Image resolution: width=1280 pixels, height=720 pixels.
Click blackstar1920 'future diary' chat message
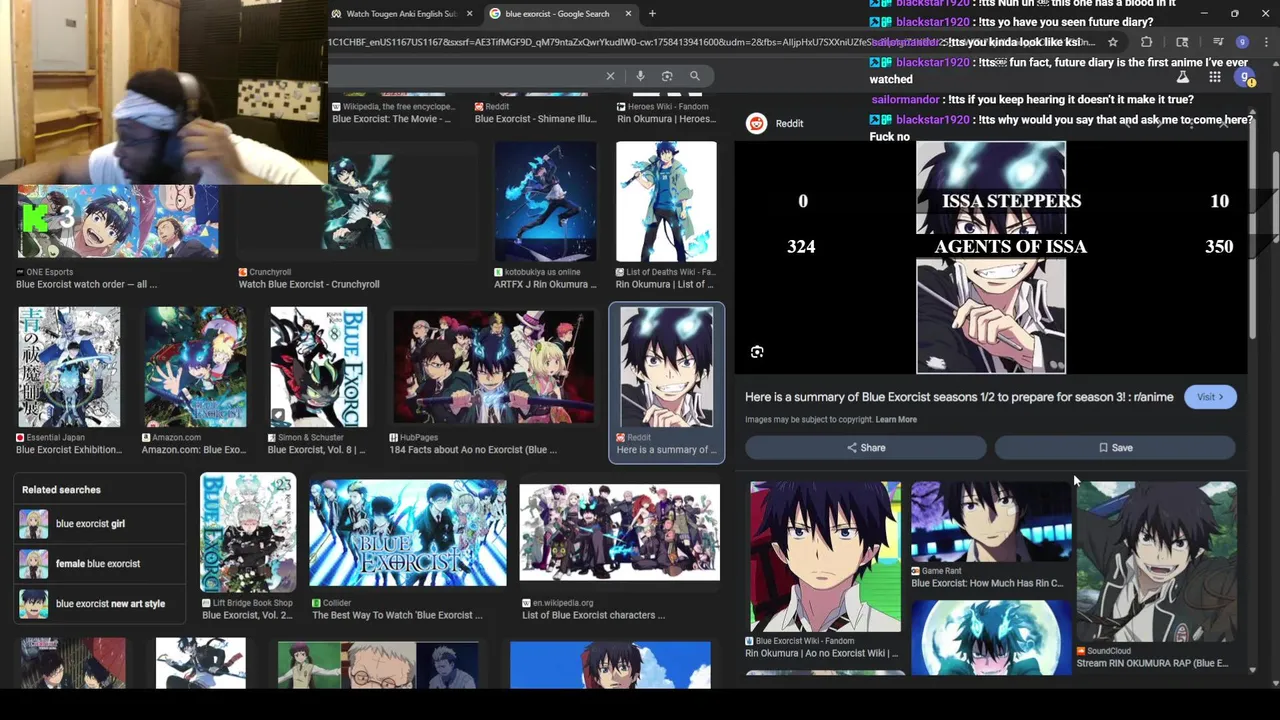pos(1011,22)
